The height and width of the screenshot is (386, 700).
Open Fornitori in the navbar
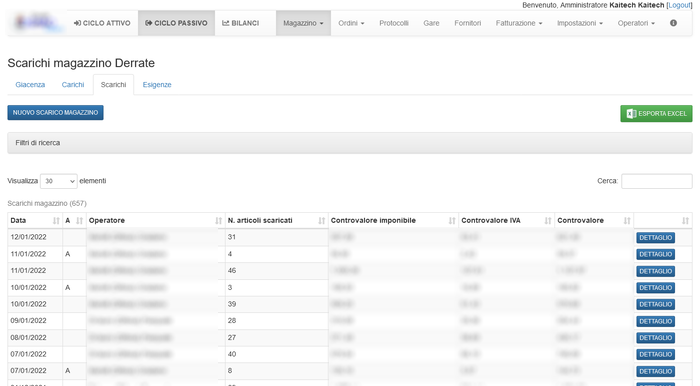[x=467, y=23]
